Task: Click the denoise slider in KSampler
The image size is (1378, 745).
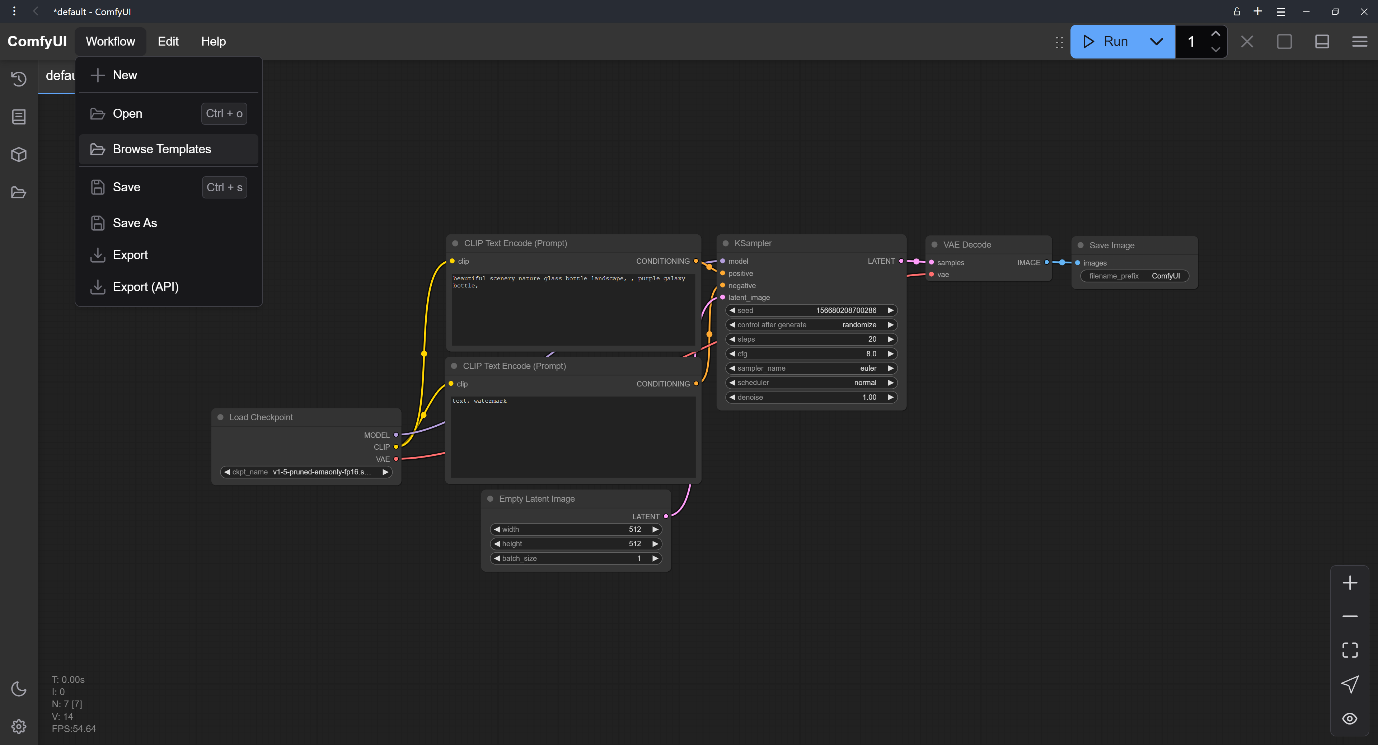Action: (x=811, y=397)
